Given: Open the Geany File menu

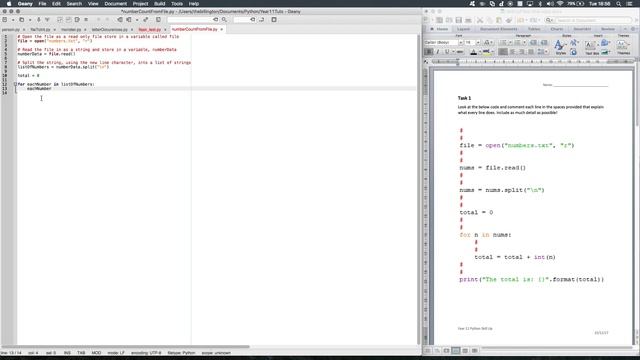Looking at the screenshot, I should point(42,4).
